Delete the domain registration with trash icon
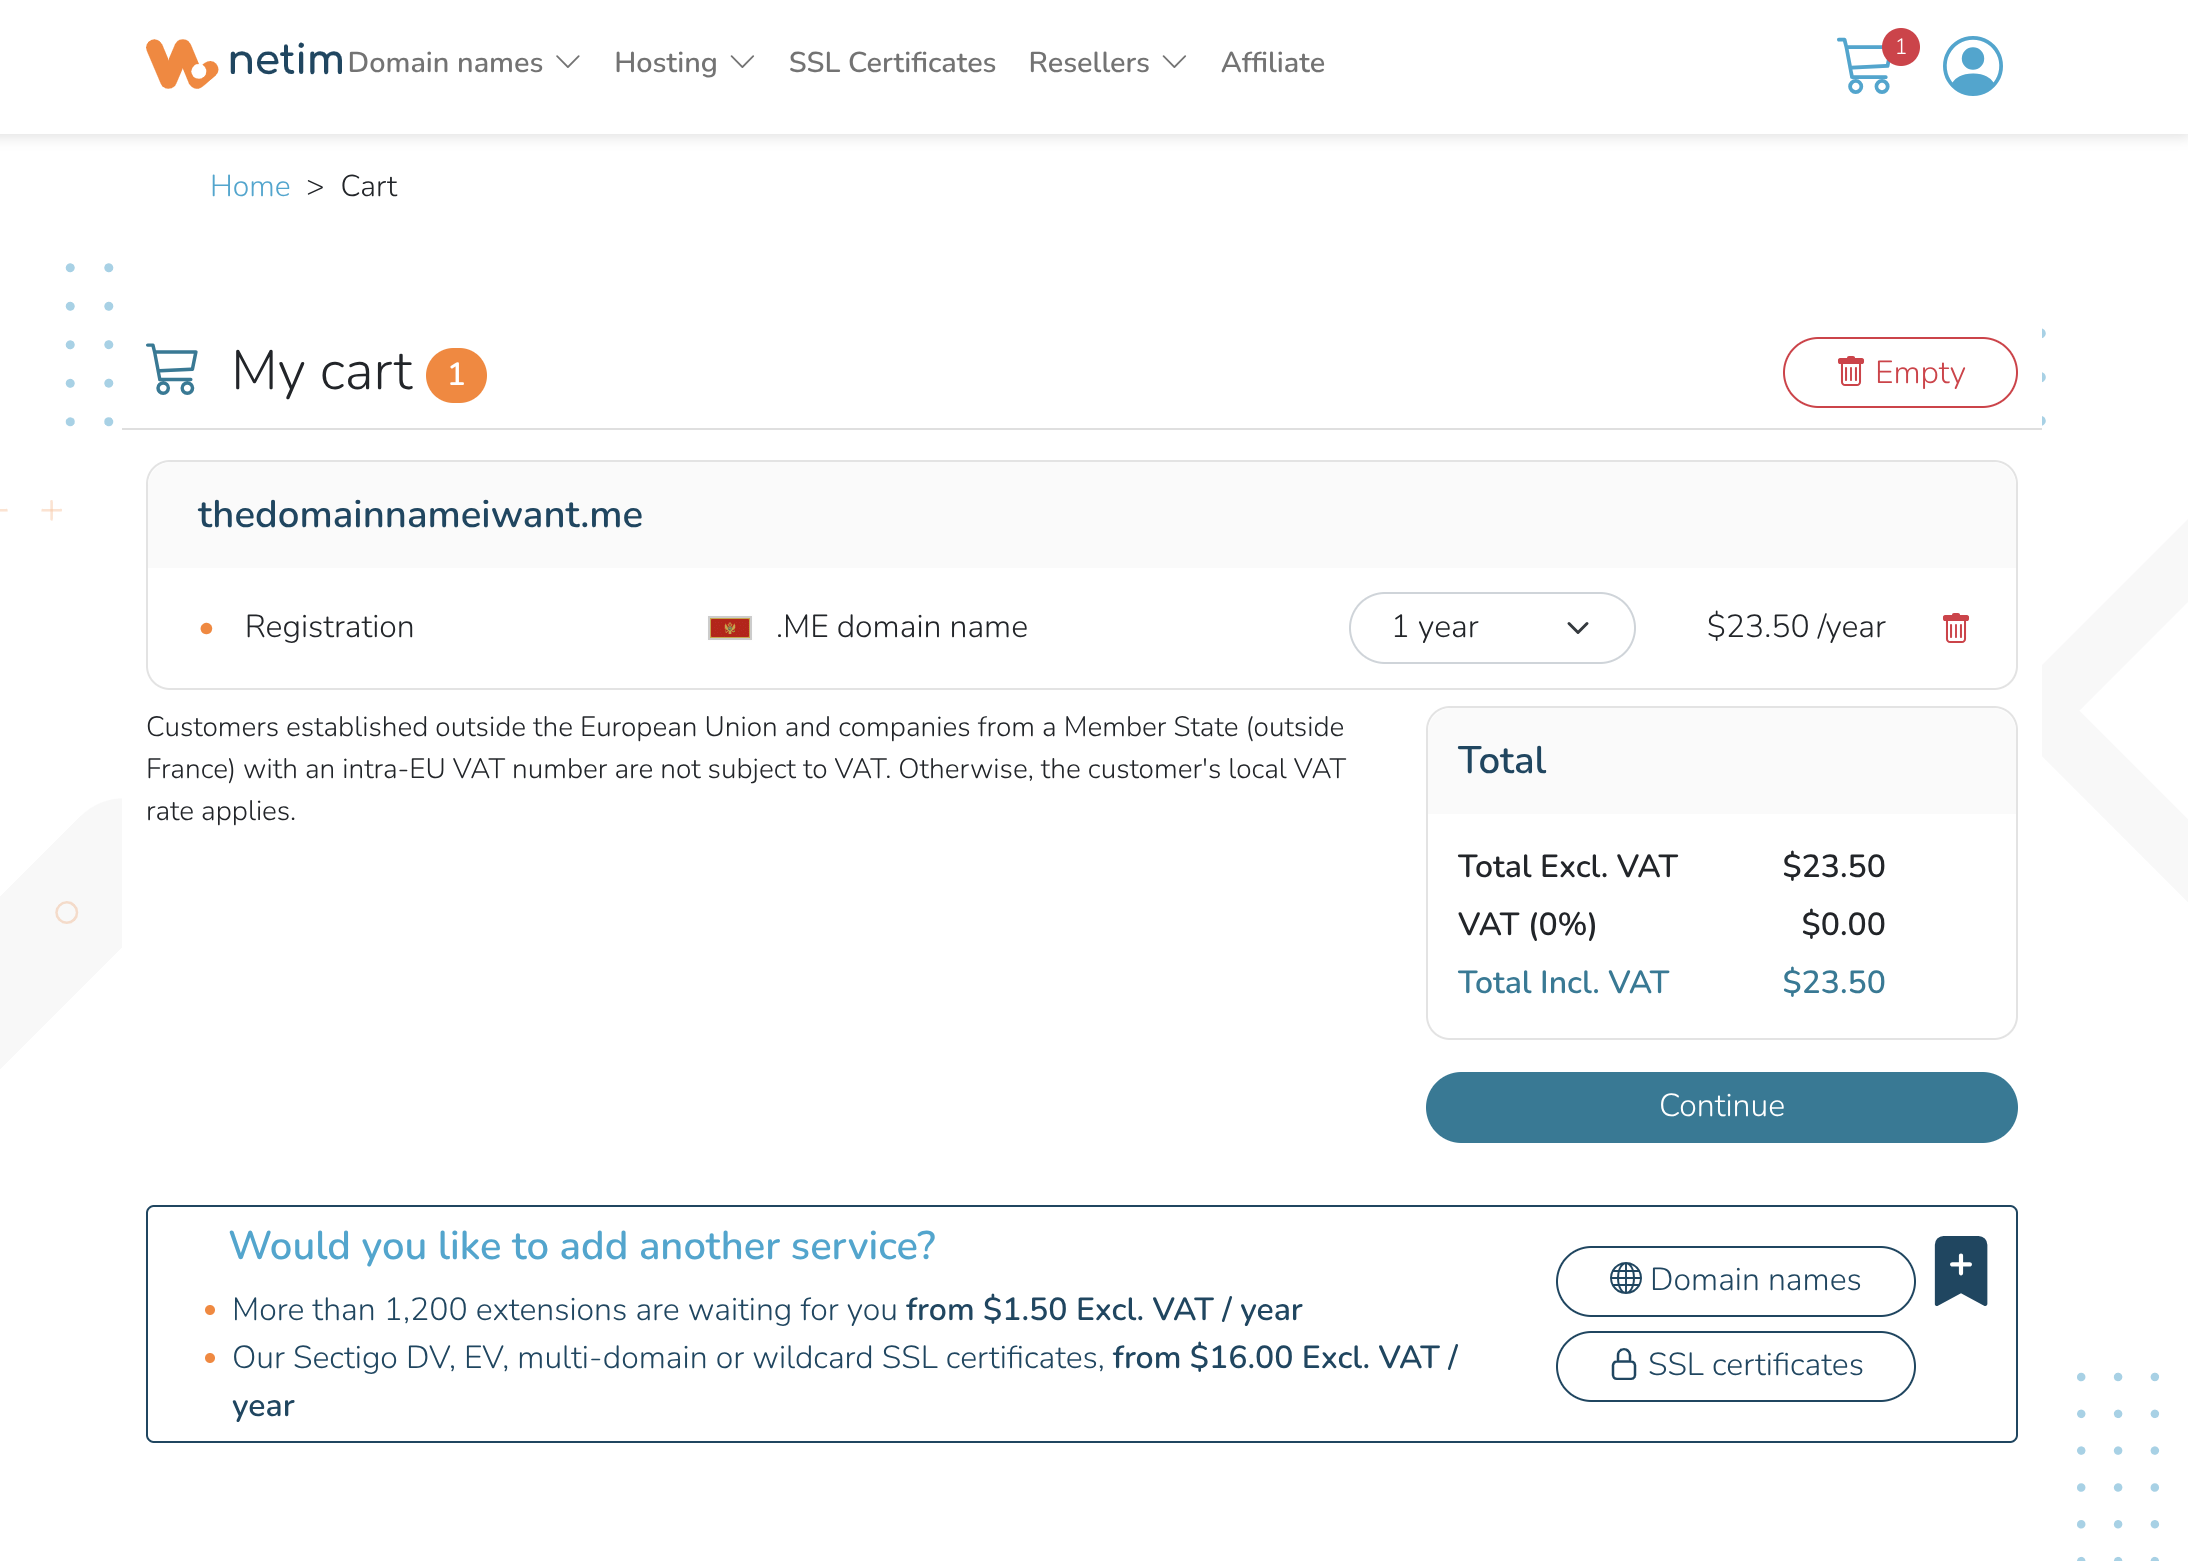Image resolution: width=2188 pixels, height=1561 pixels. [x=1955, y=628]
